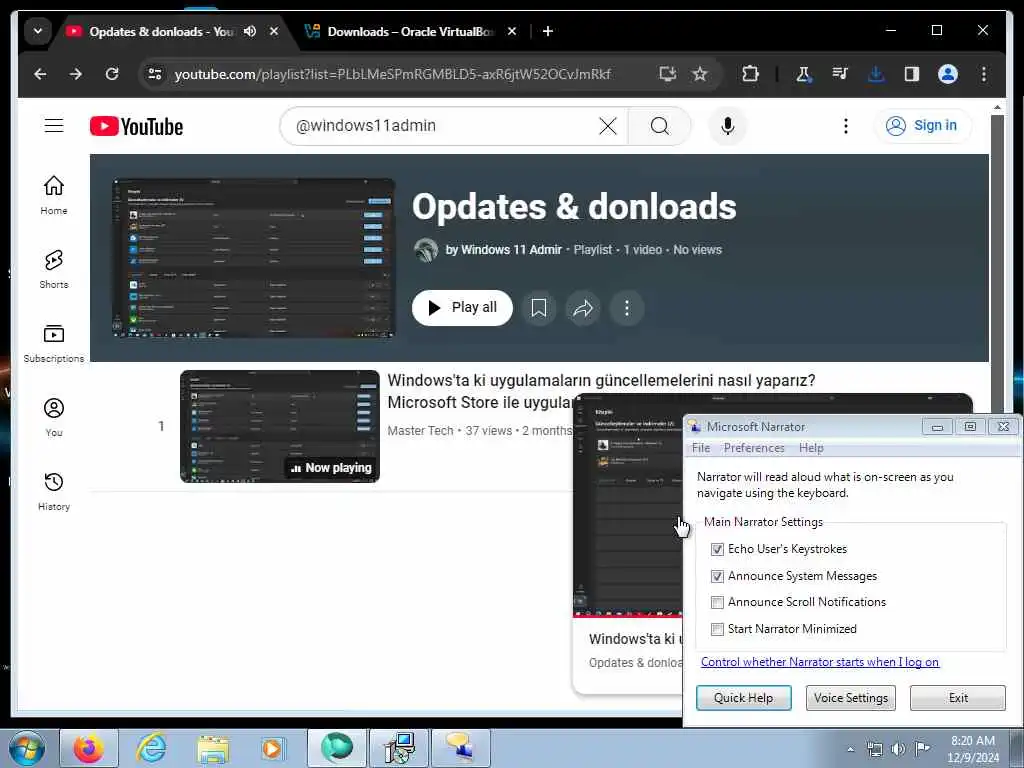Open Narrator Preferences menu

click(x=754, y=448)
